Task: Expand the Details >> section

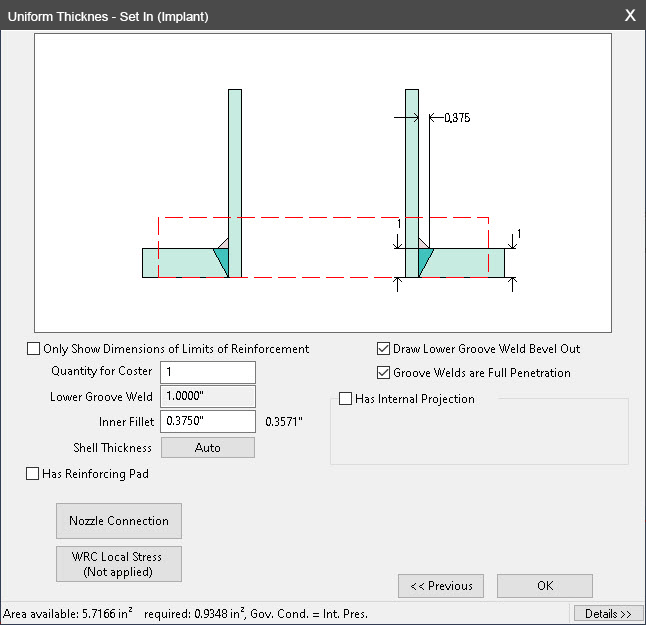Action: tap(609, 614)
